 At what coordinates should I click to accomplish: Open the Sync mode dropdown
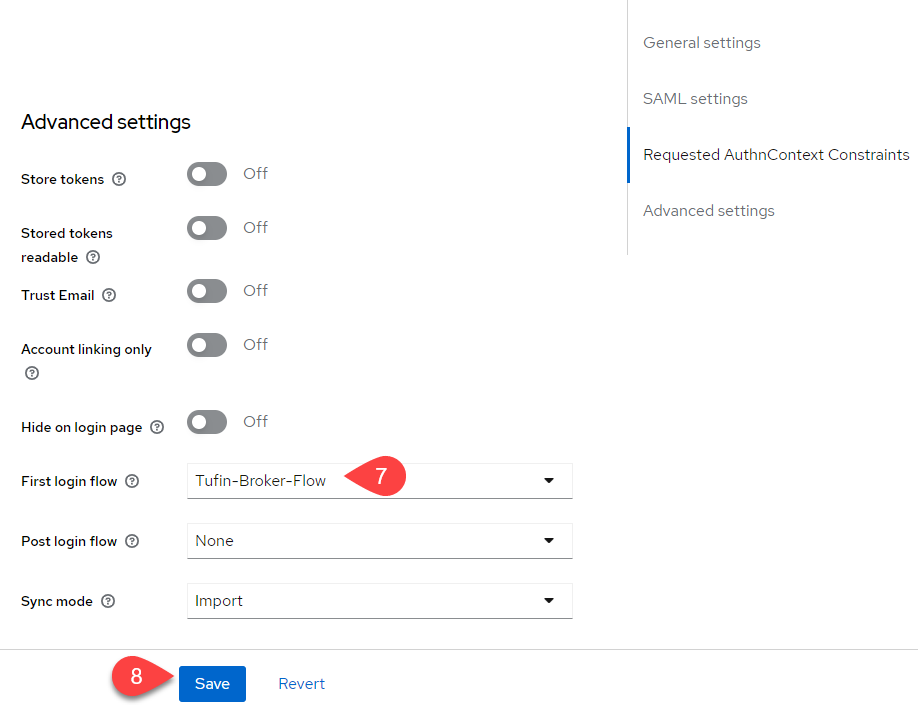point(379,601)
